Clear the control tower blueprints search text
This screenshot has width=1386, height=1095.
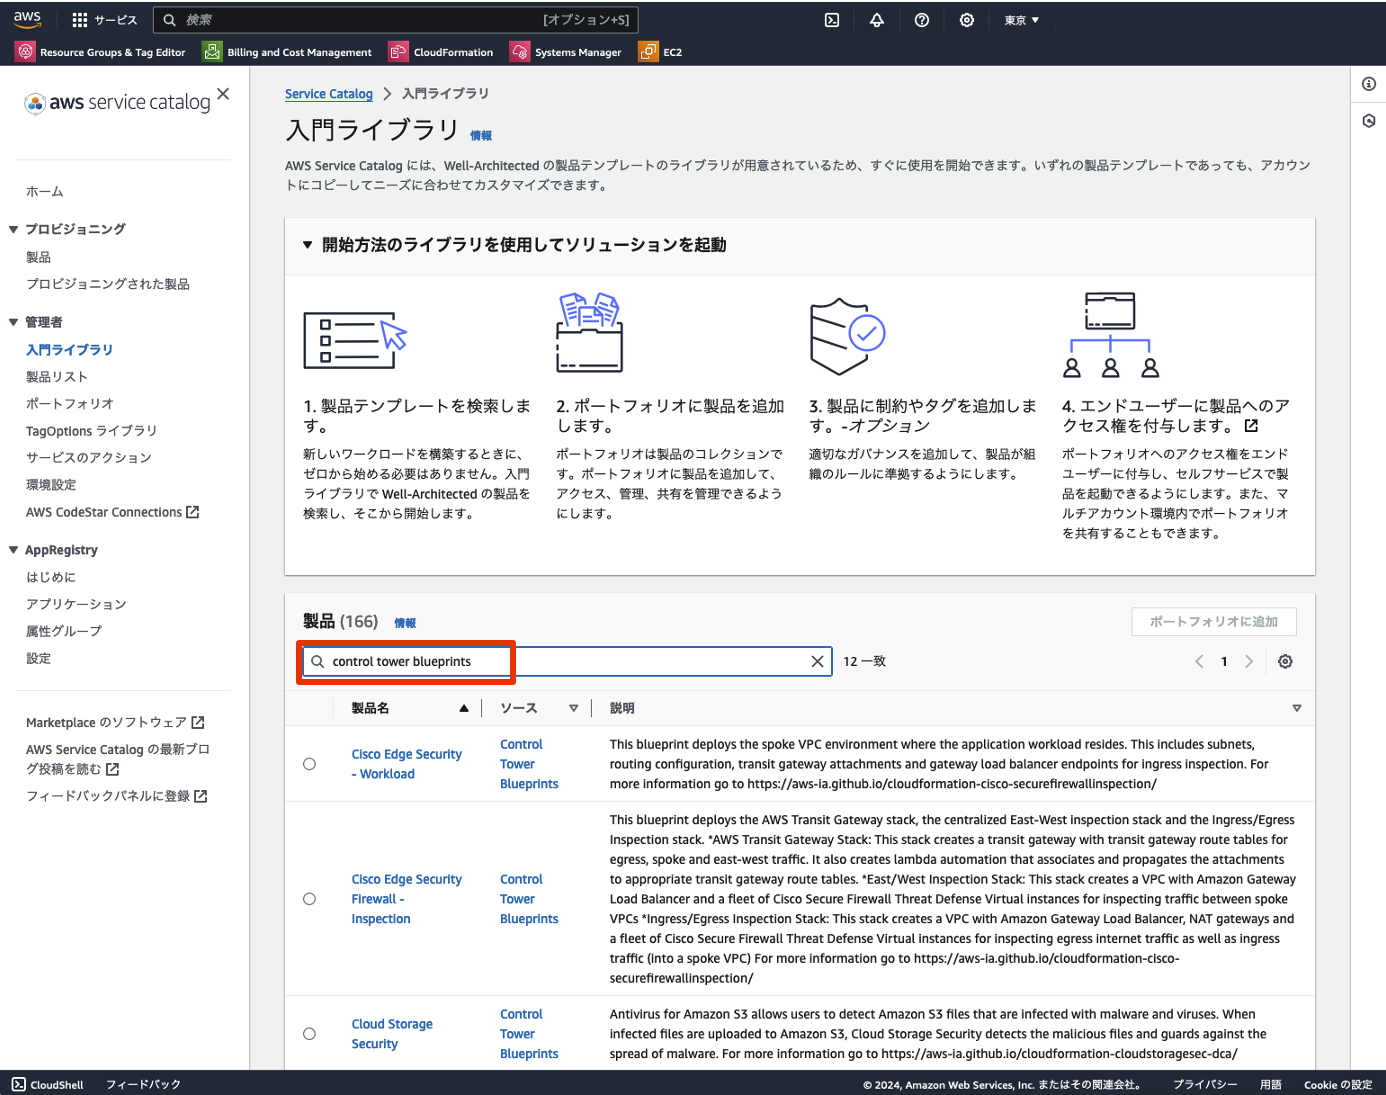click(x=818, y=661)
